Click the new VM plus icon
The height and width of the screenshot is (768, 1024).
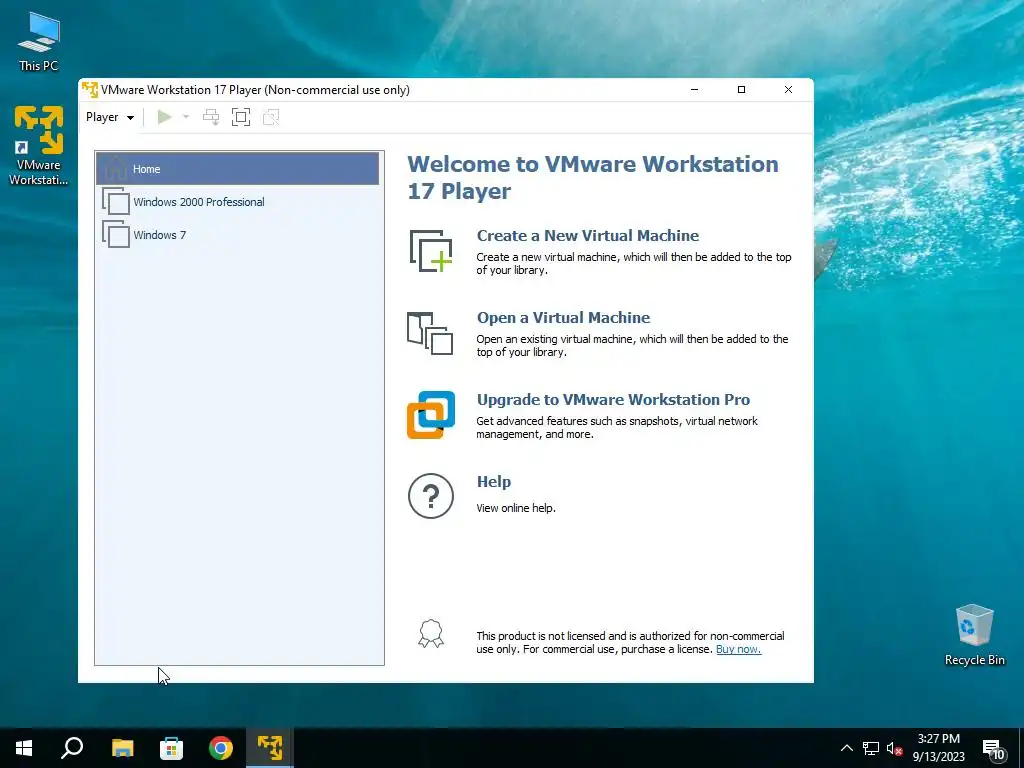point(431,251)
